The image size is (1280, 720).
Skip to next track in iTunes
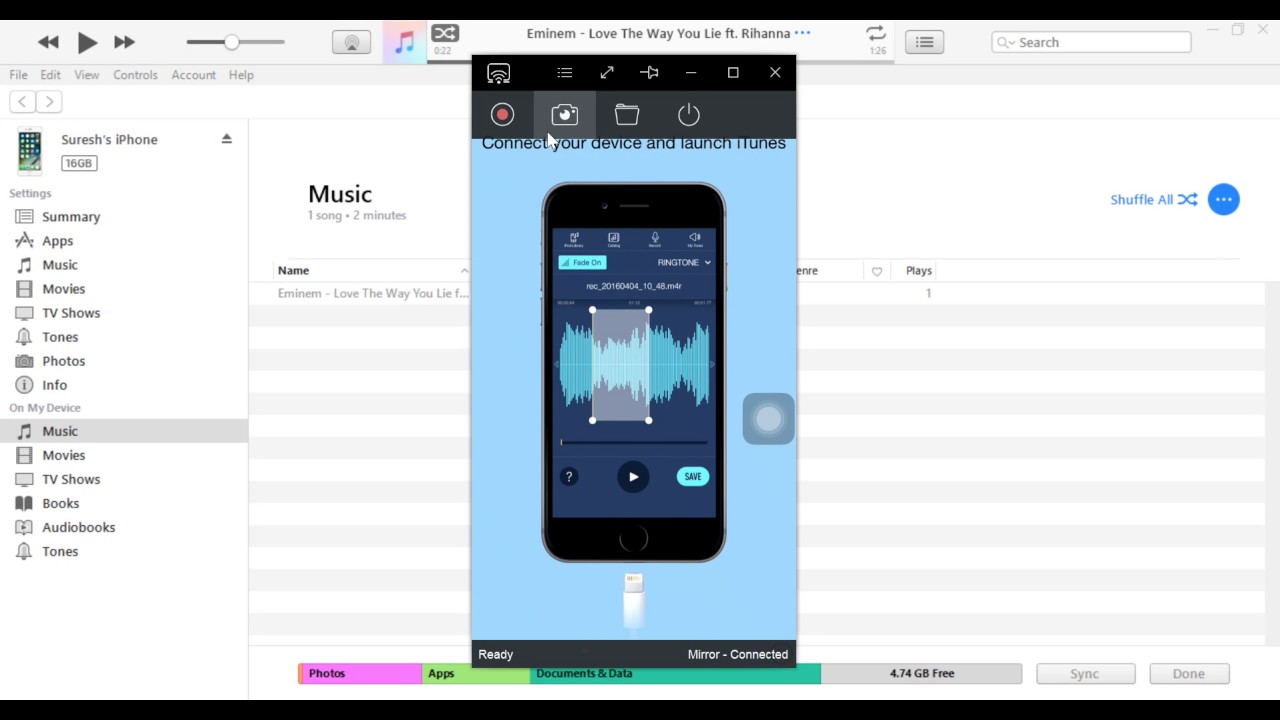point(124,42)
